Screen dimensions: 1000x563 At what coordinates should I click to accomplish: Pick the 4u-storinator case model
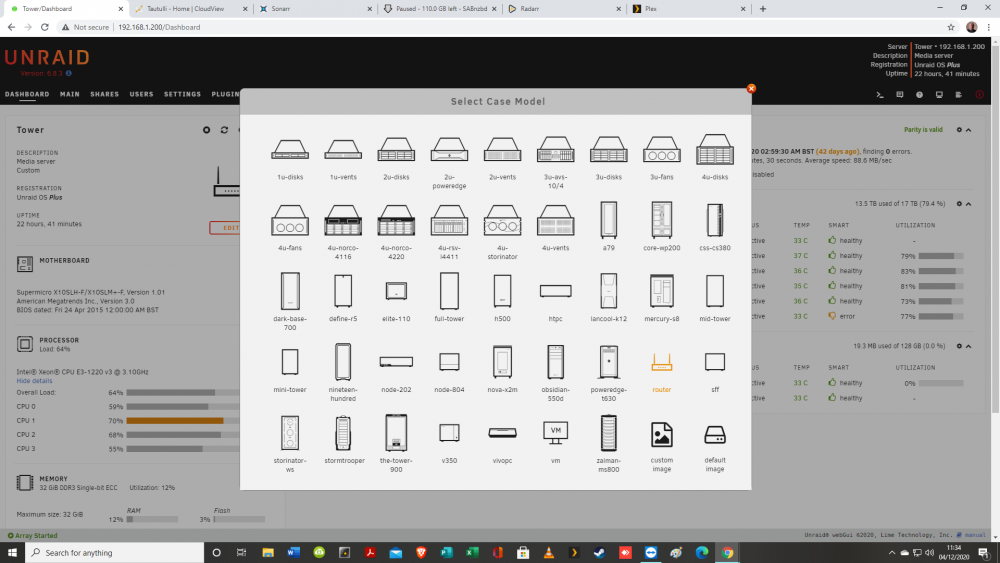coord(502,221)
